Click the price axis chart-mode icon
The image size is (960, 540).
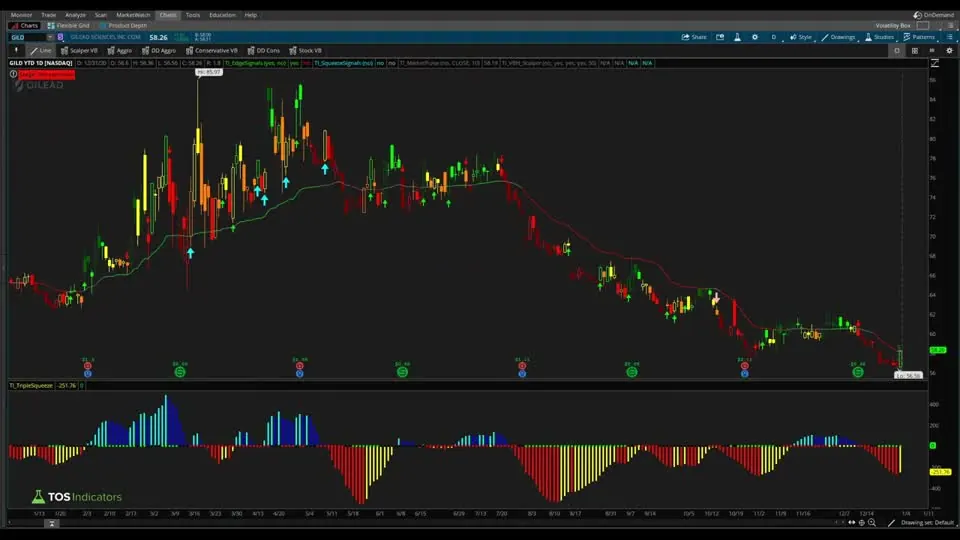[x=935, y=63]
